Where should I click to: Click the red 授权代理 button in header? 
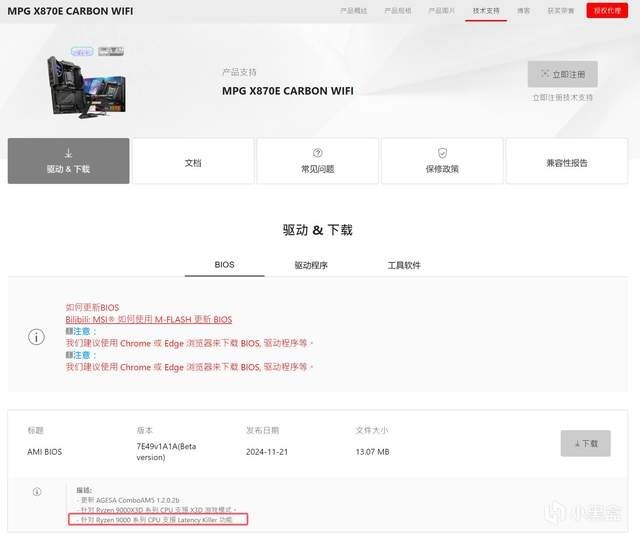[x=607, y=11]
